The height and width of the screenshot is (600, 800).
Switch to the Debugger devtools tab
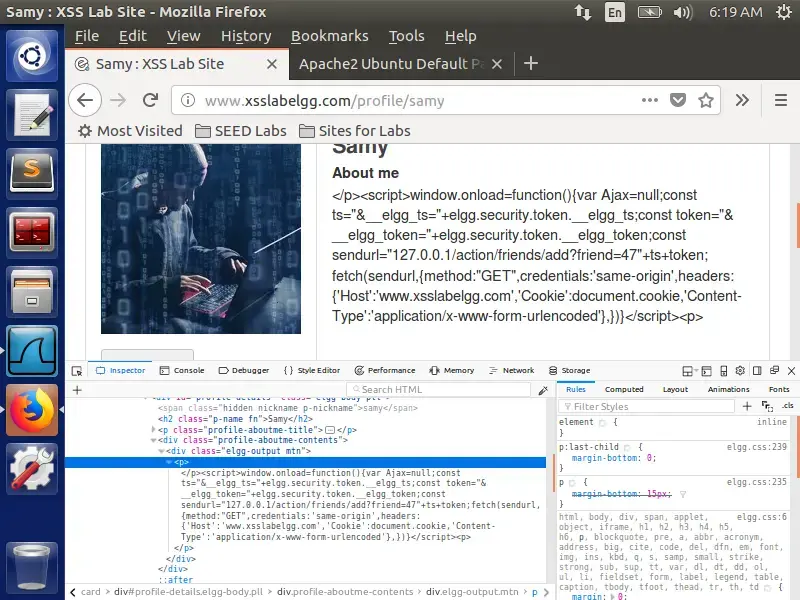click(244, 370)
